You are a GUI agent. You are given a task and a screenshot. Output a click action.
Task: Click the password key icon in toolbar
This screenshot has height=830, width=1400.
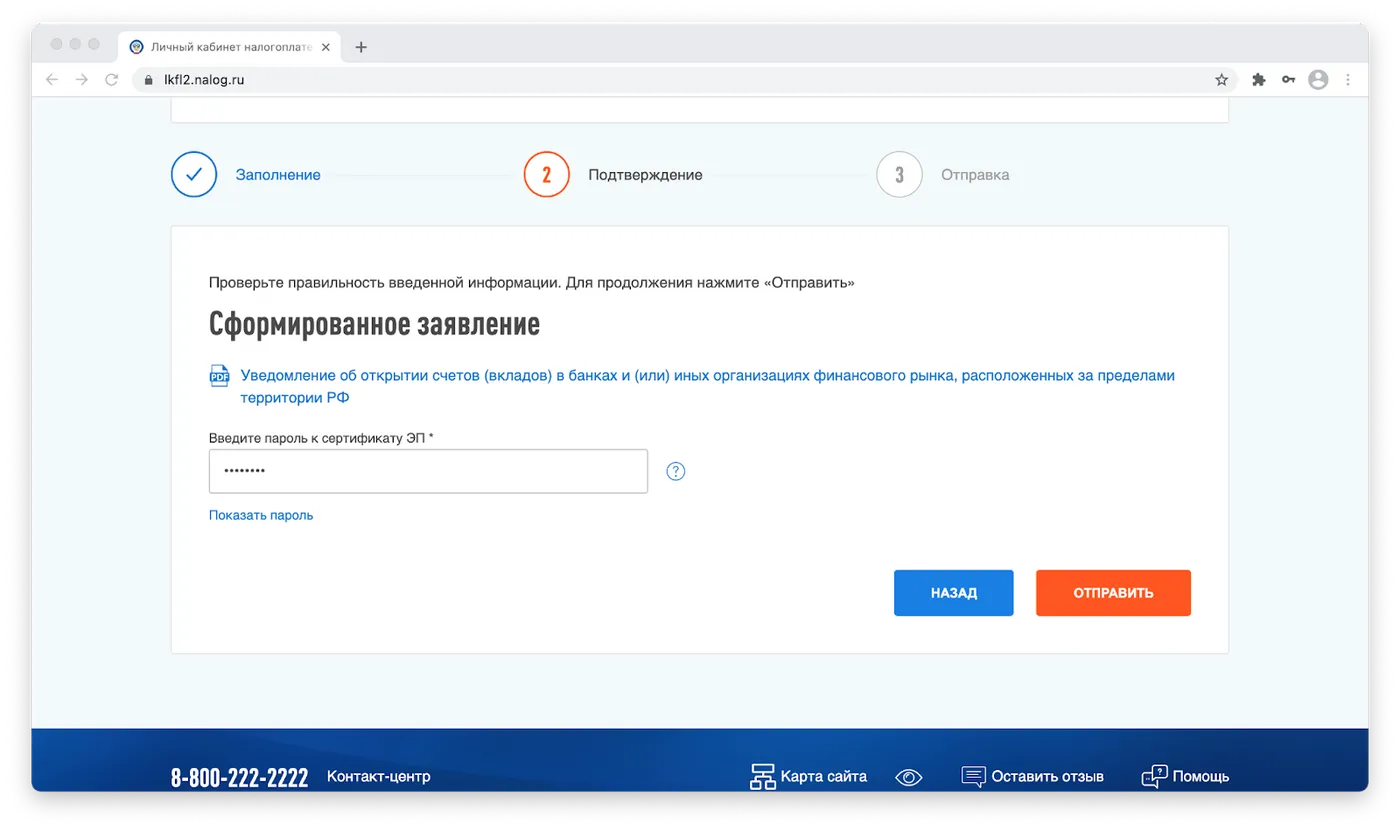[1289, 80]
